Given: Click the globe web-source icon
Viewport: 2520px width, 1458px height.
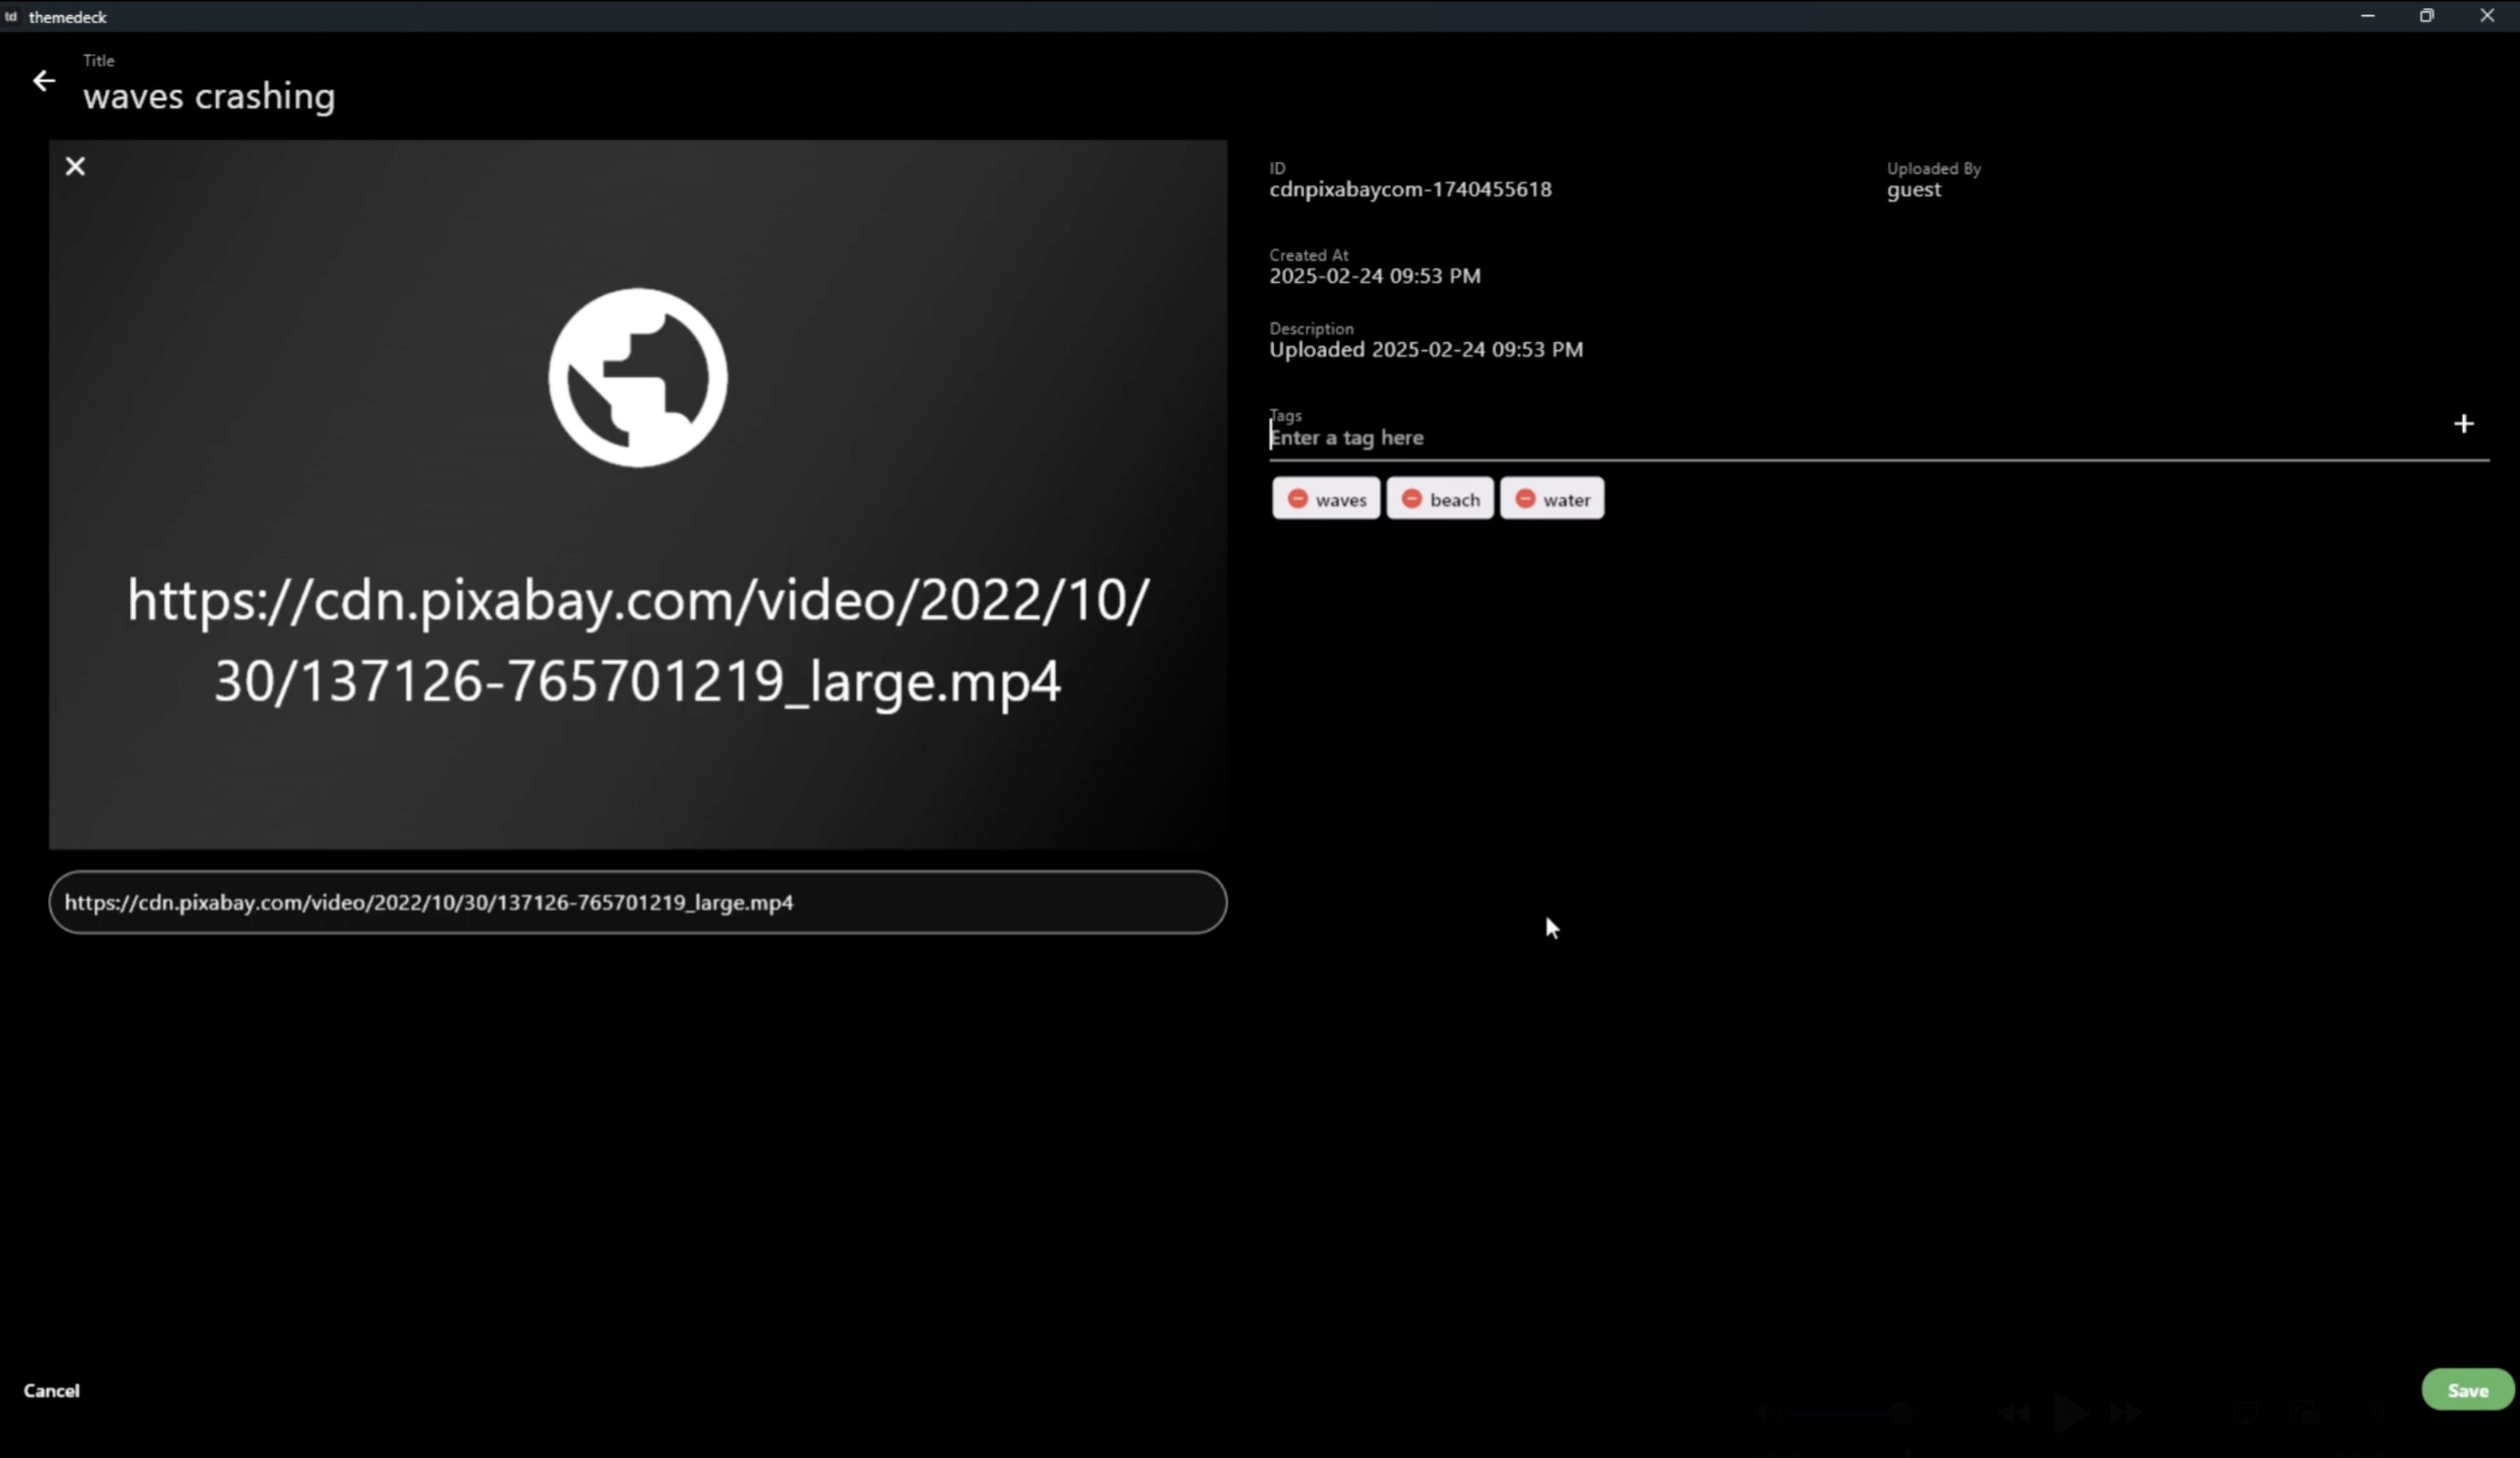Looking at the screenshot, I should pyautogui.click(x=637, y=378).
